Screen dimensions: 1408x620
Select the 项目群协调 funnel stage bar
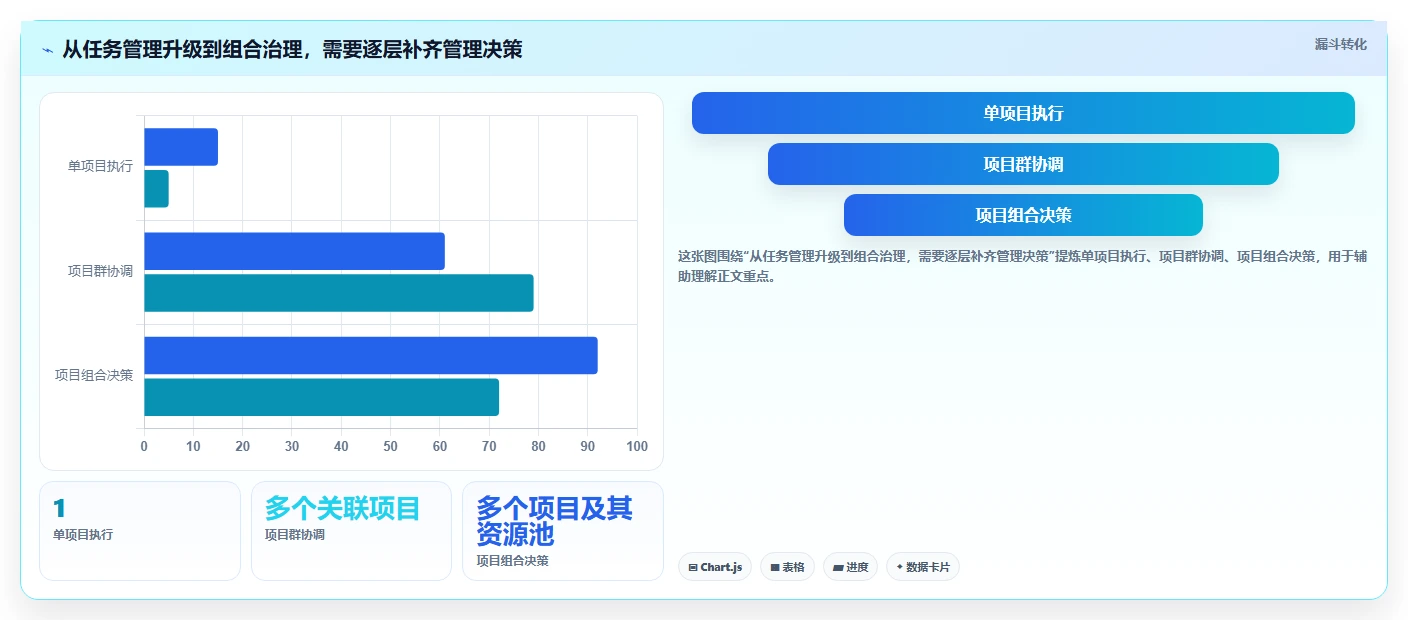point(1023,164)
